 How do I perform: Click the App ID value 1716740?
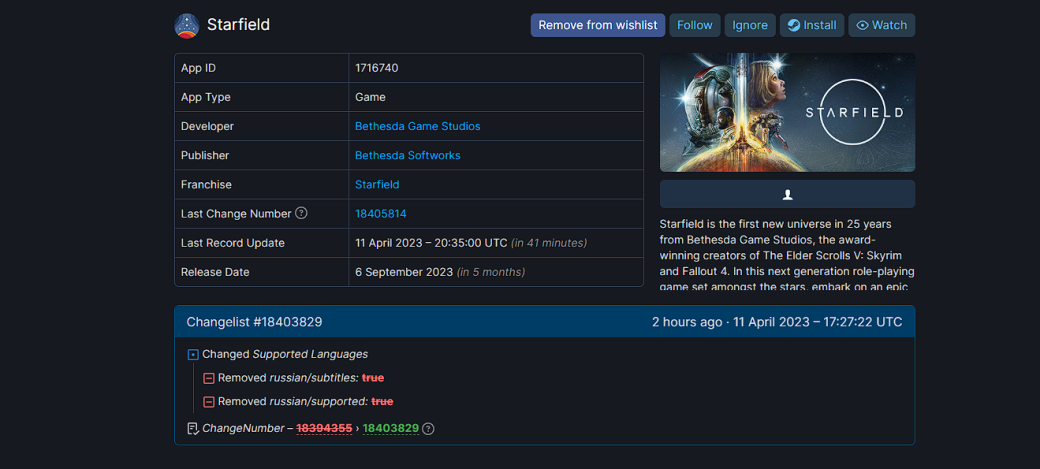pos(377,68)
